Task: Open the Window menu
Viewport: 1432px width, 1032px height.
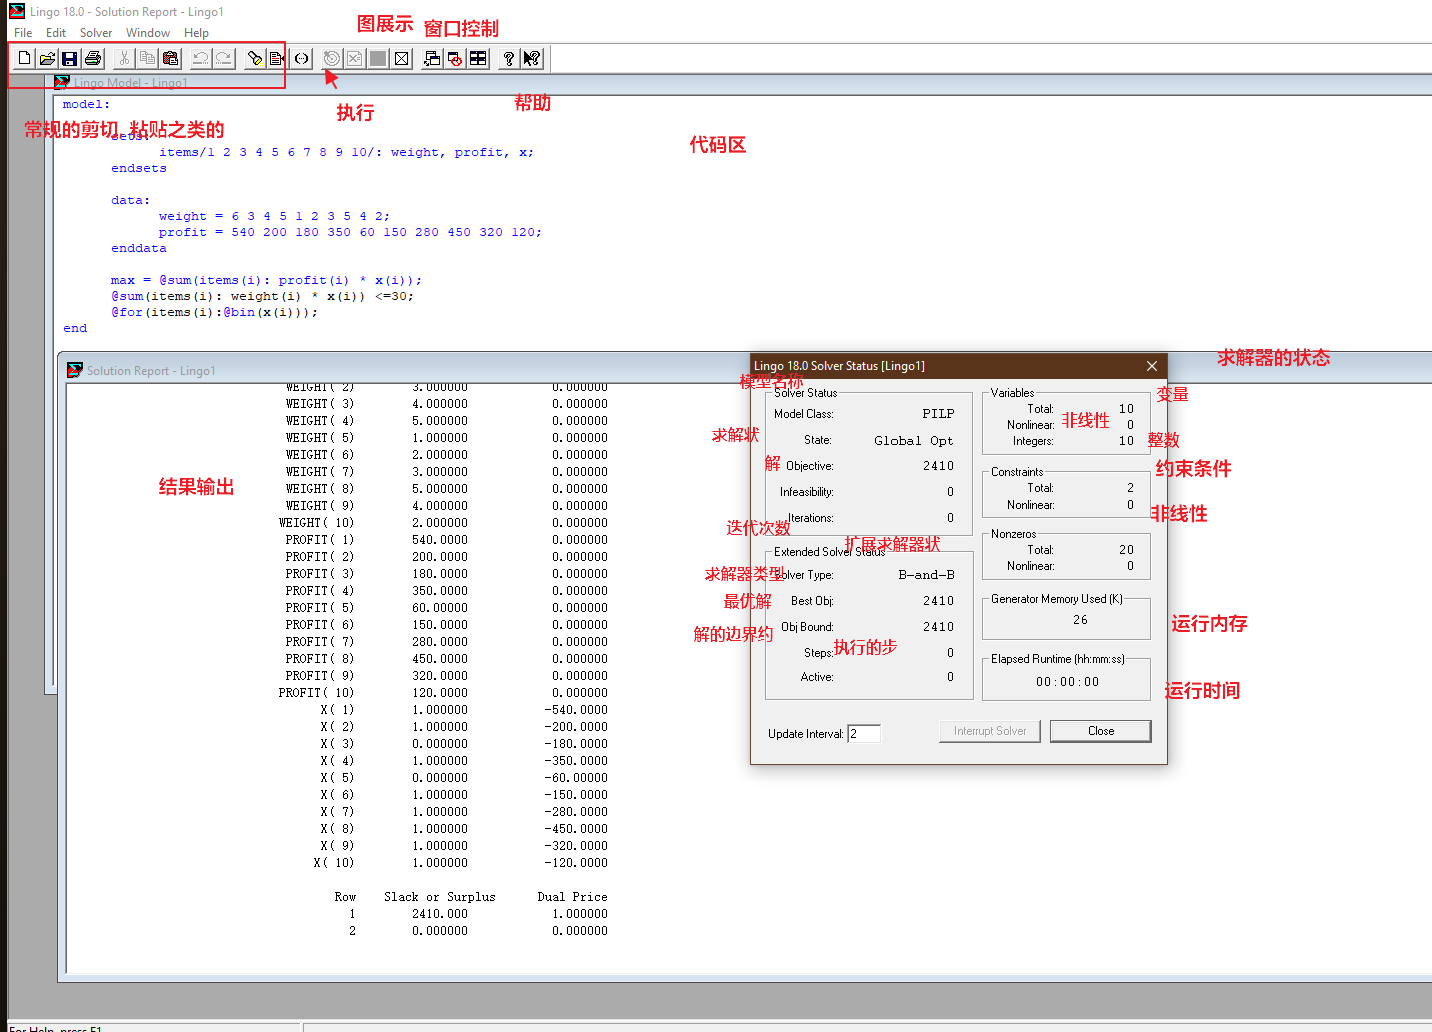Action: point(148,33)
